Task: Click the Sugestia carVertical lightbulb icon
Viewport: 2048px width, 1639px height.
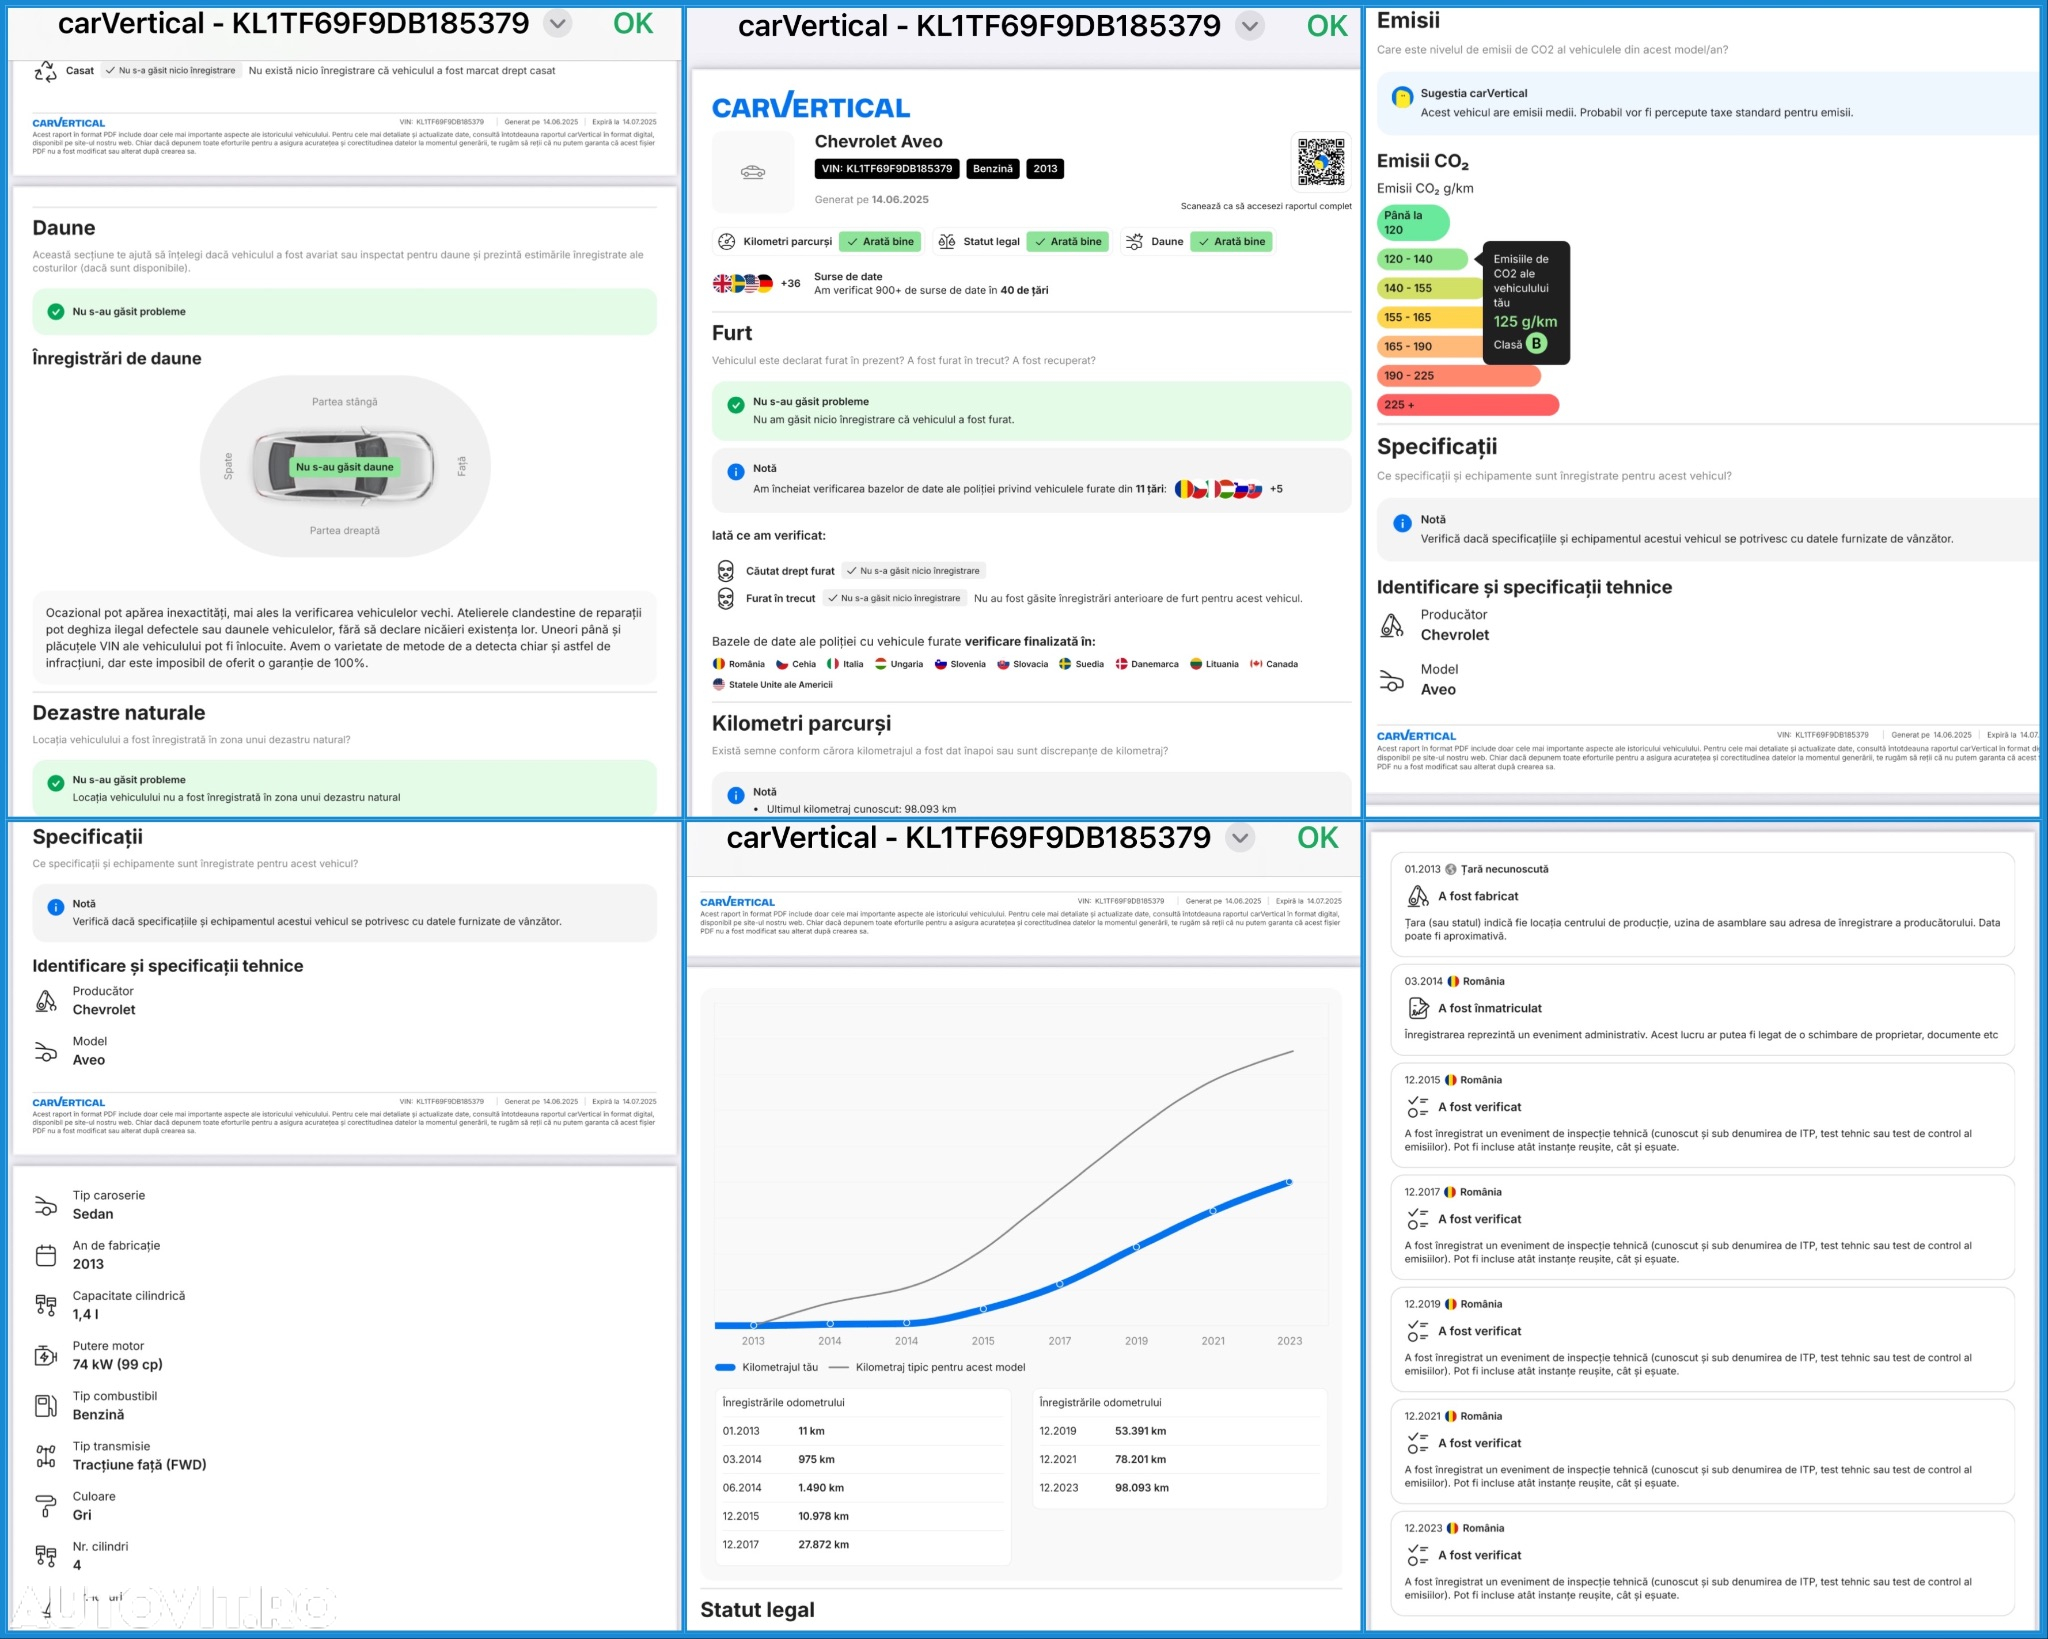Action: [1402, 97]
